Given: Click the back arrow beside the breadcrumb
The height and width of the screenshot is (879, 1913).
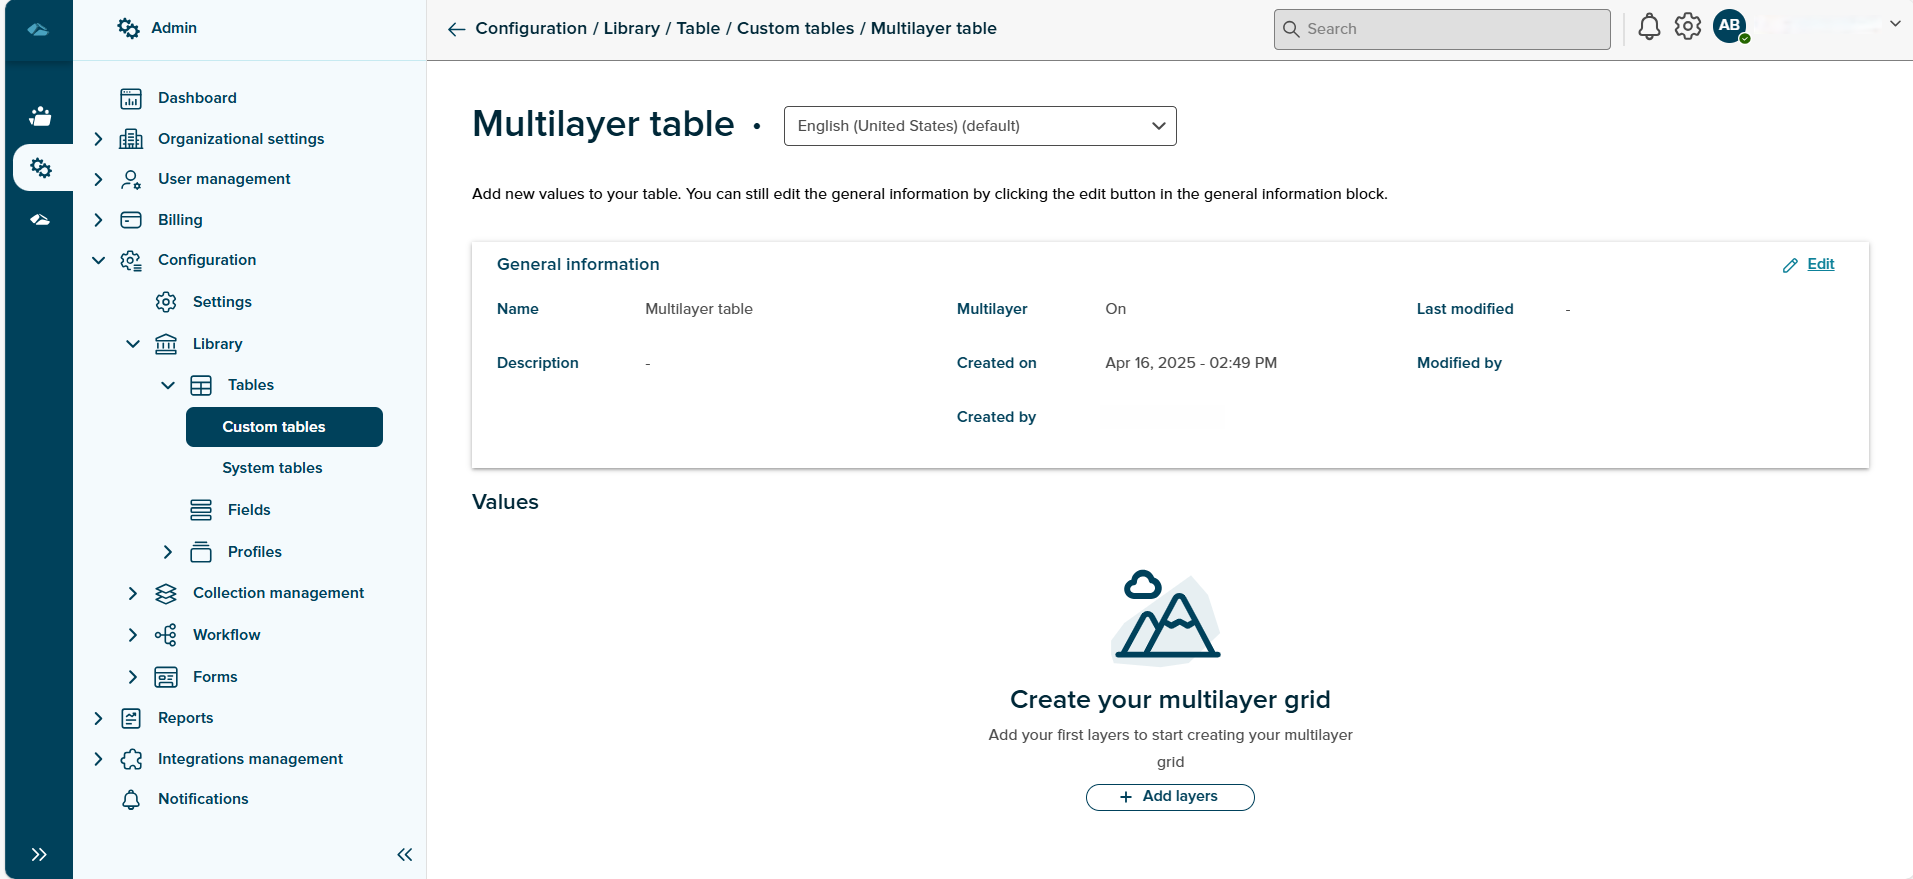Looking at the screenshot, I should pyautogui.click(x=456, y=29).
